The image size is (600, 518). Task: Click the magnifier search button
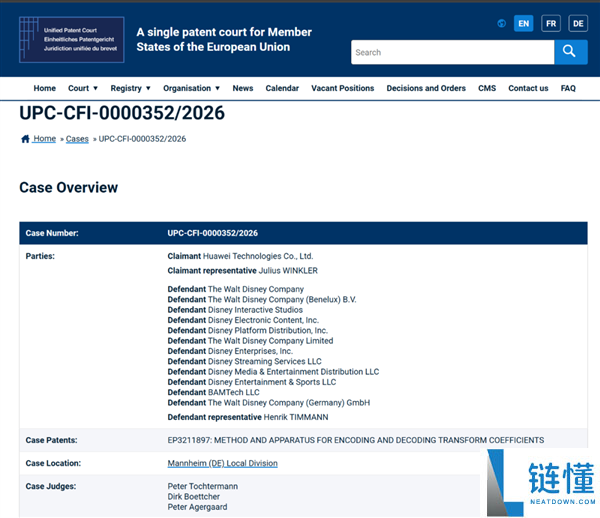[x=571, y=52]
